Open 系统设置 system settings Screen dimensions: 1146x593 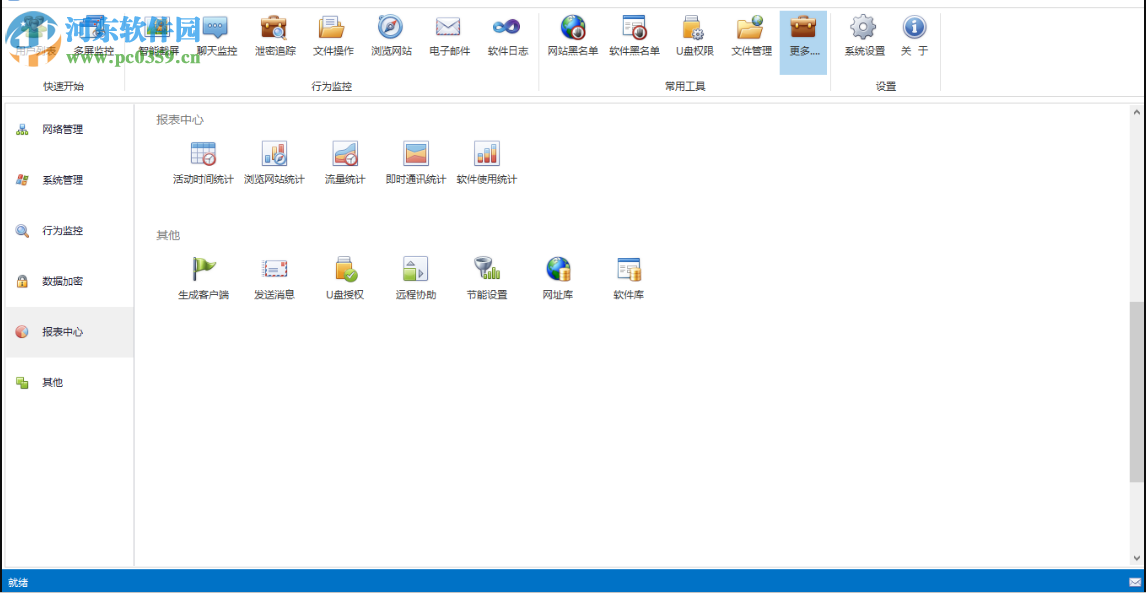[x=865, y=37]
